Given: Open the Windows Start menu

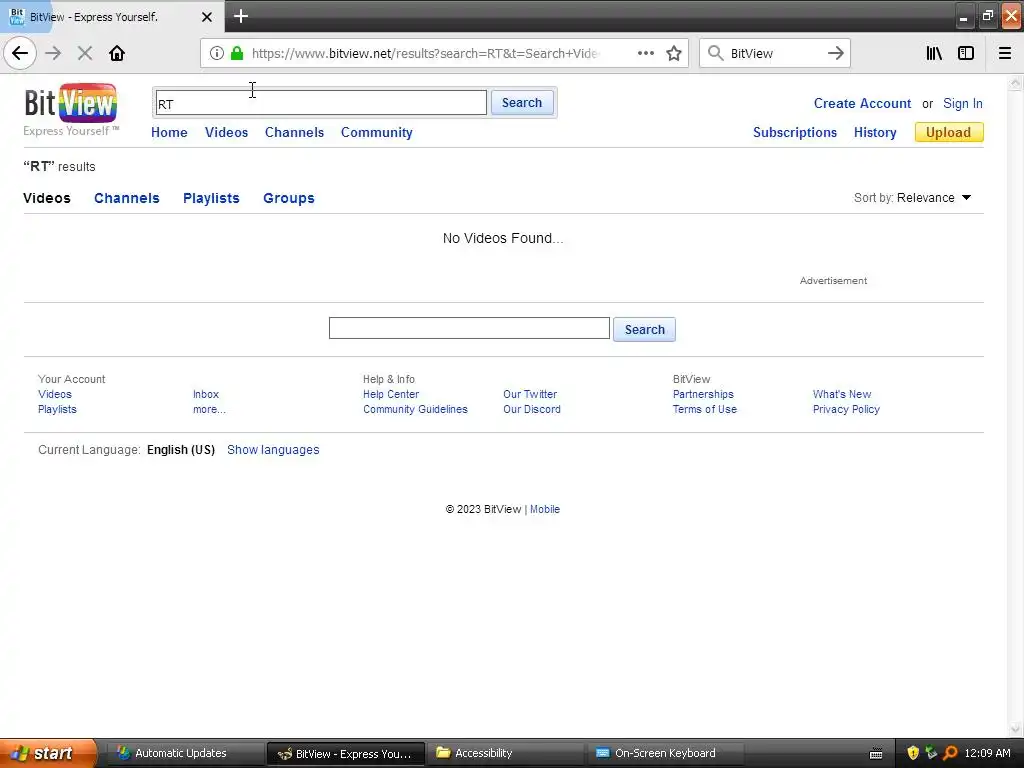Looking at the screenshot, I should coord(48,753).
